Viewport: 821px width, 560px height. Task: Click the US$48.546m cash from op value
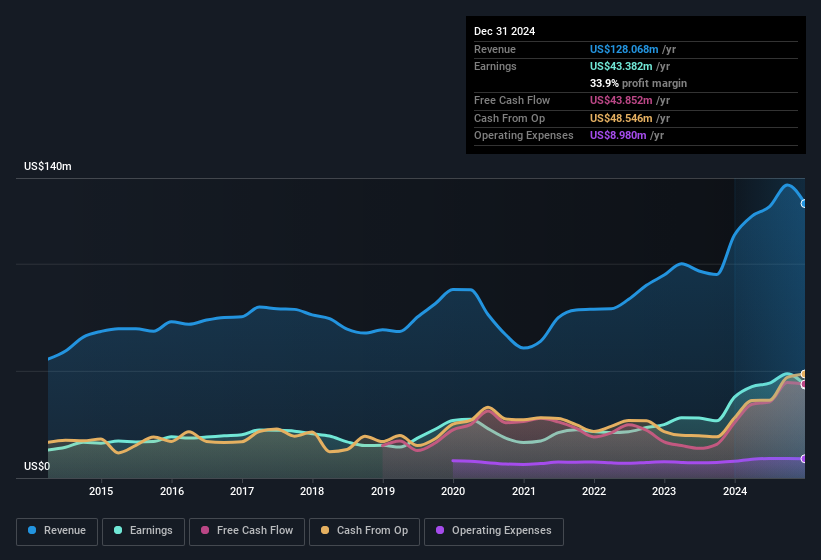pyautogui.click(x=621, y=118)
